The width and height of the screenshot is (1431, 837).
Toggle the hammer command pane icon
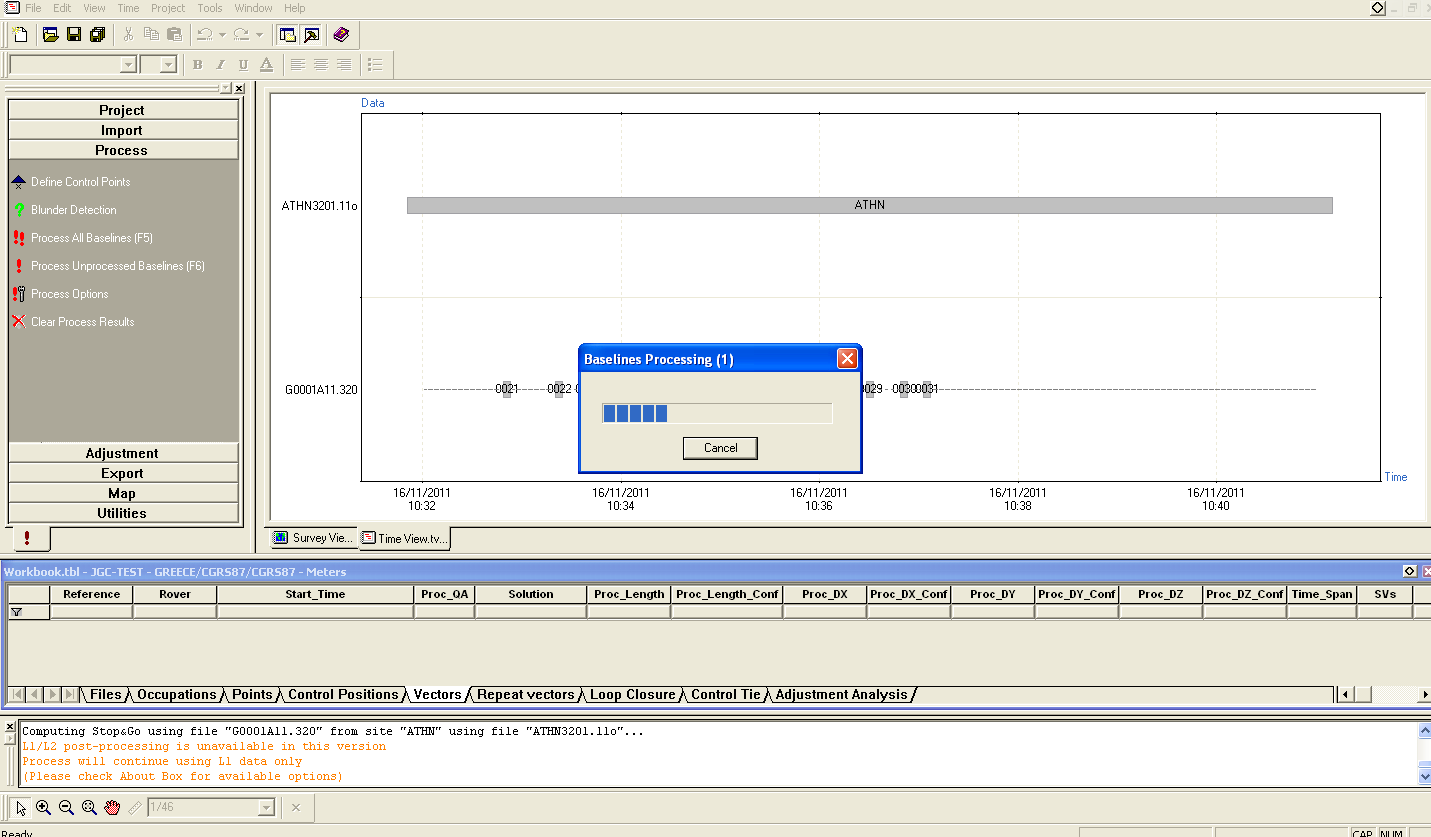(311, 35)
